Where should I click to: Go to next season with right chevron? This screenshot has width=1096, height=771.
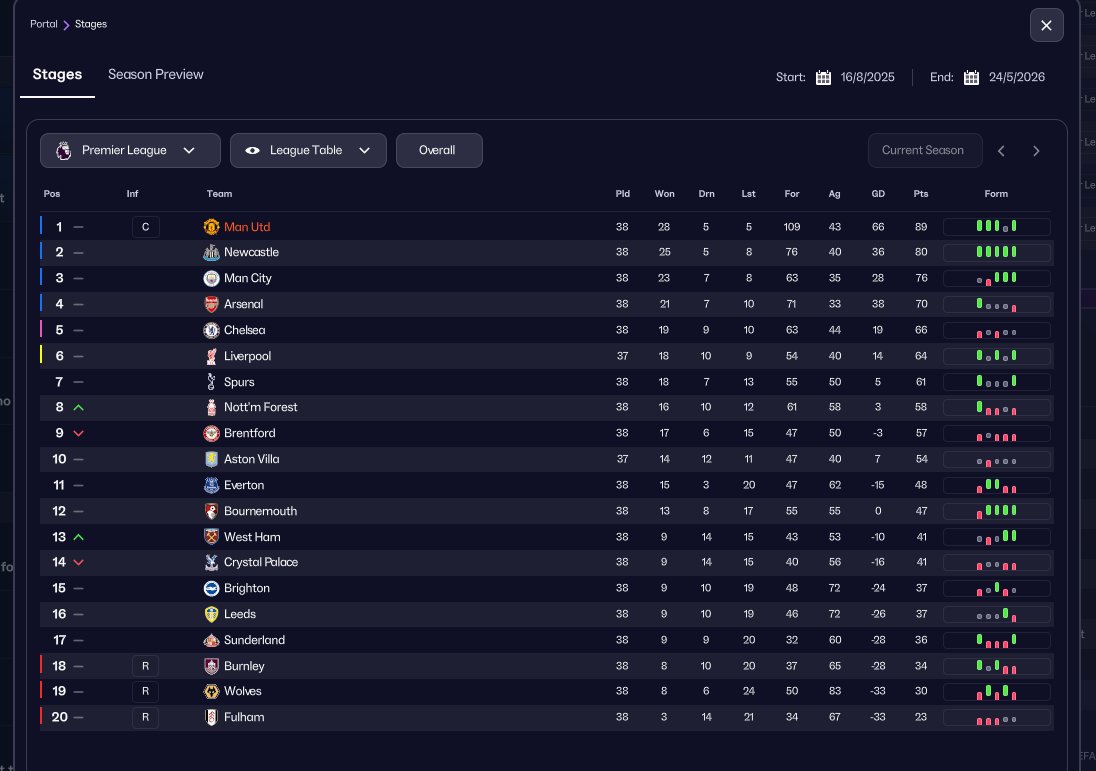pyautogui.click(x=1036, y=151)
